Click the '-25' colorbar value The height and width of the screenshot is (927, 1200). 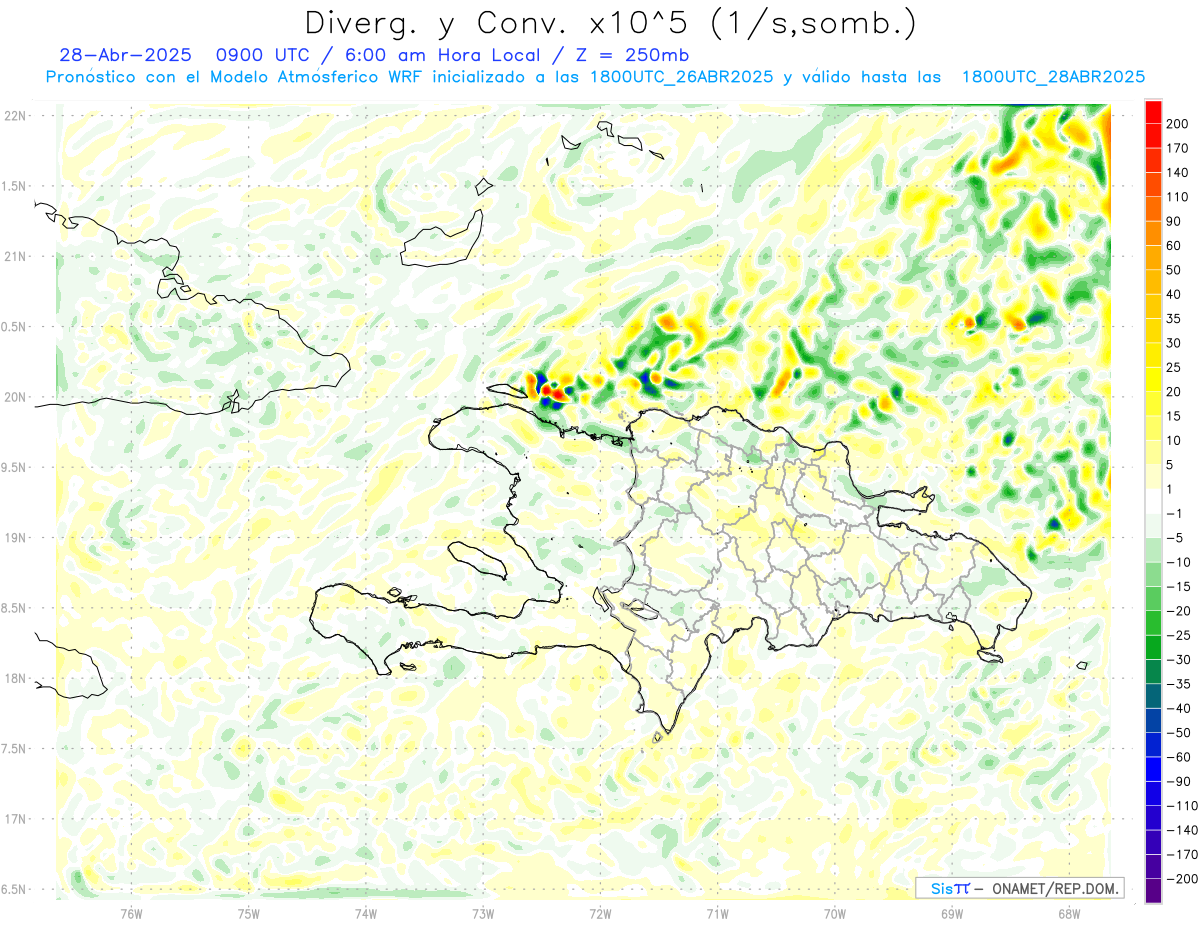pyautogui.click(x=1180, y=636)
